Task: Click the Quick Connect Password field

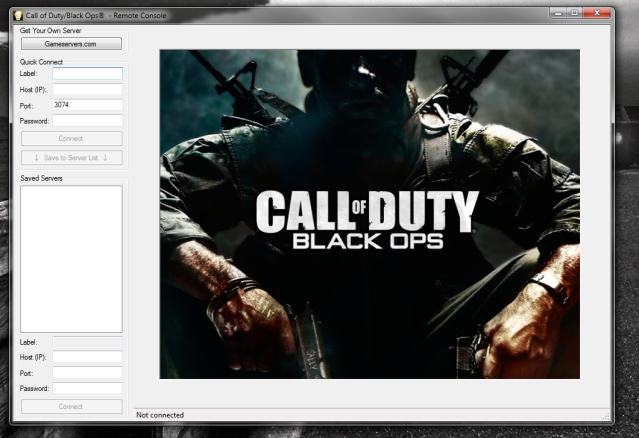Action: tap(87, 121)
